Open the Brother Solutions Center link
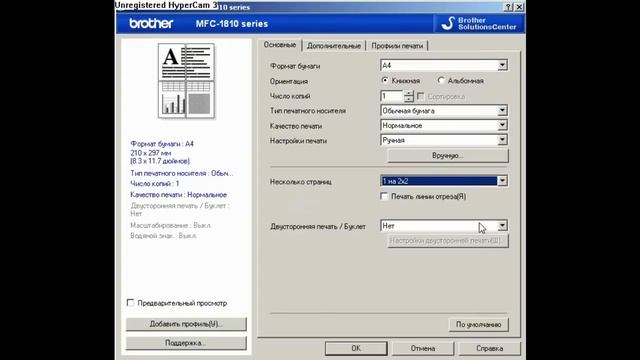Viewport: 640px width, 360px height. coord(479,24)
